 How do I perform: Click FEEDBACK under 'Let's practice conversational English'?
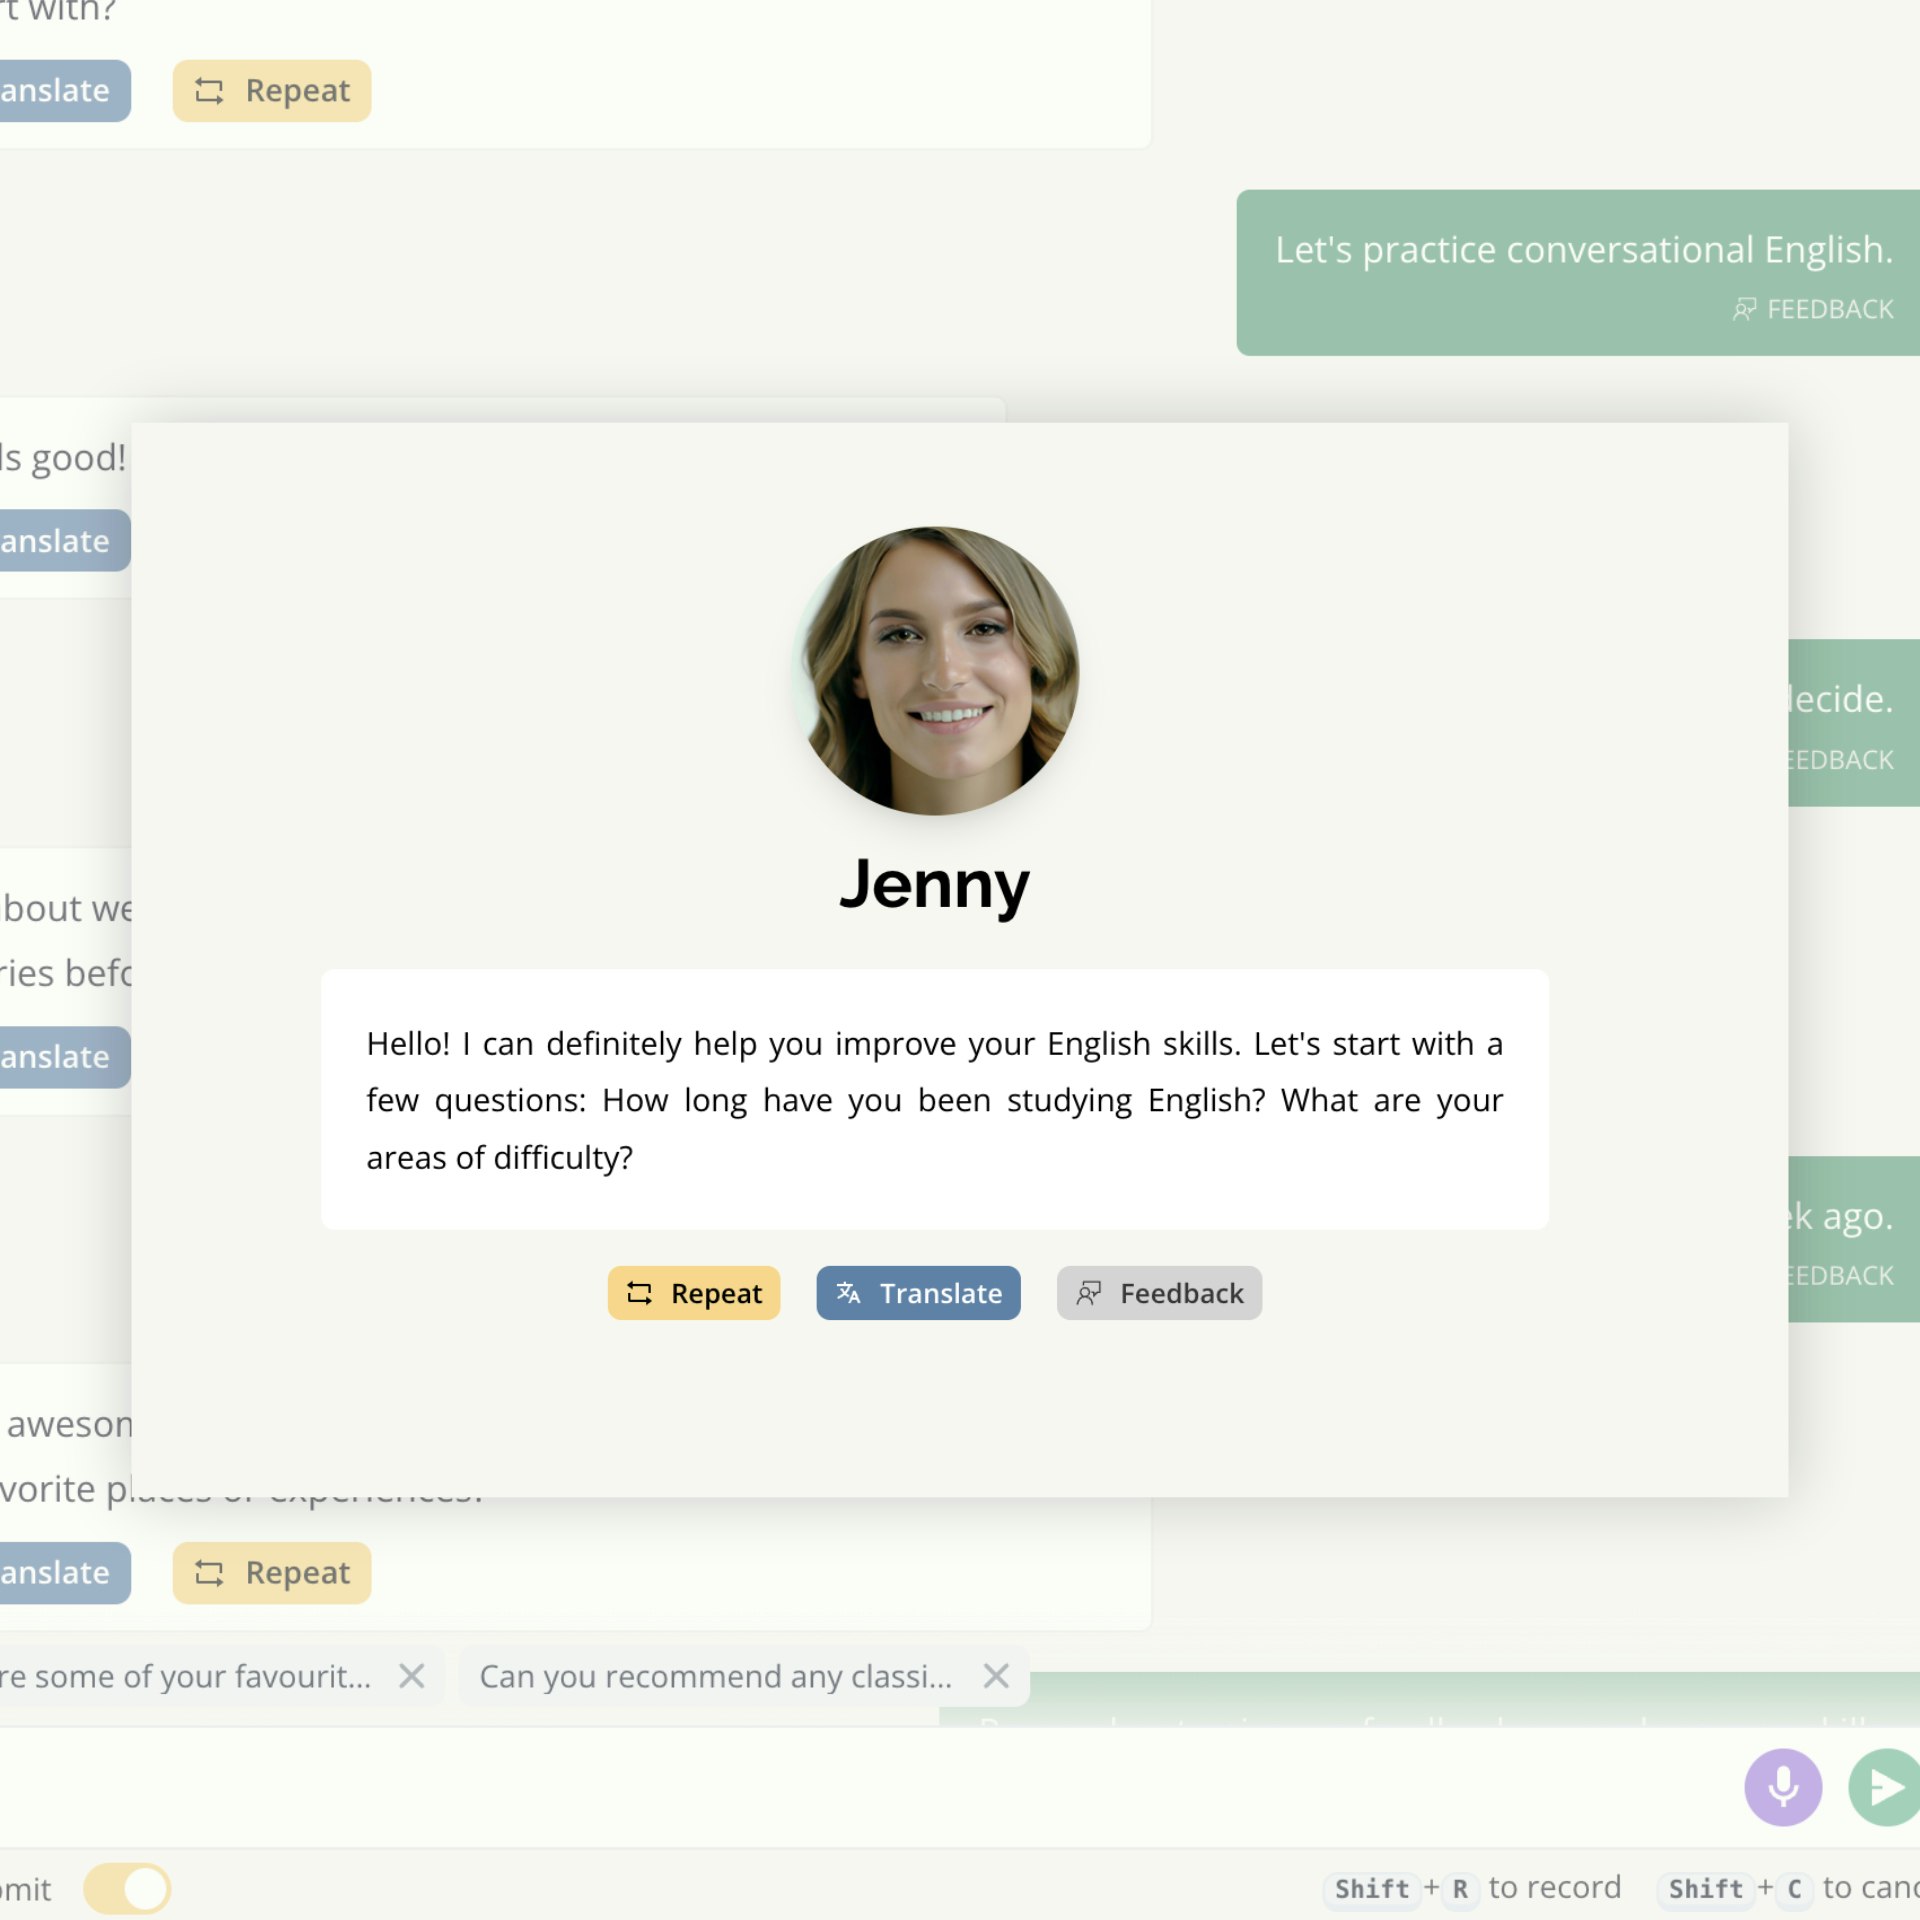(x=1812, y=309)
